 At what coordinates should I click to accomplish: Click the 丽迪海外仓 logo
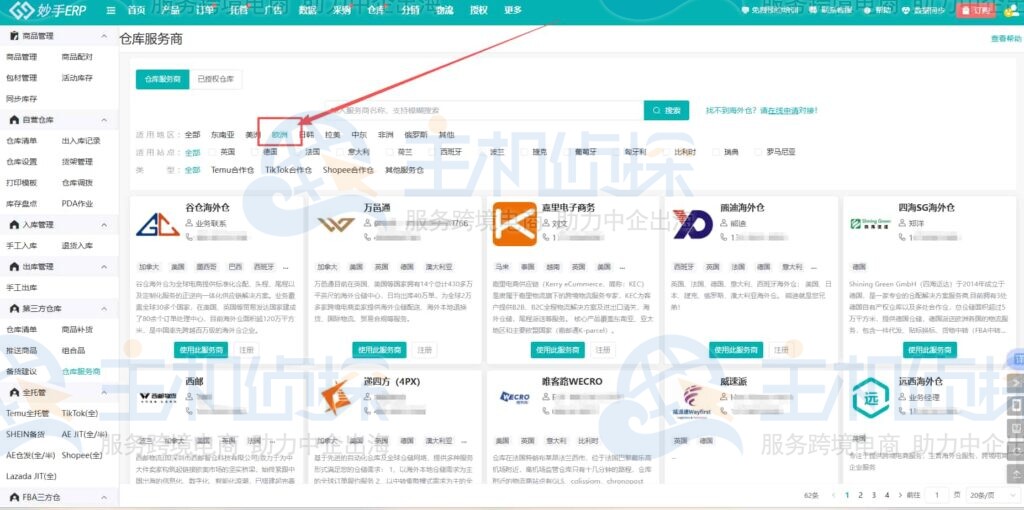click(693, 225)
